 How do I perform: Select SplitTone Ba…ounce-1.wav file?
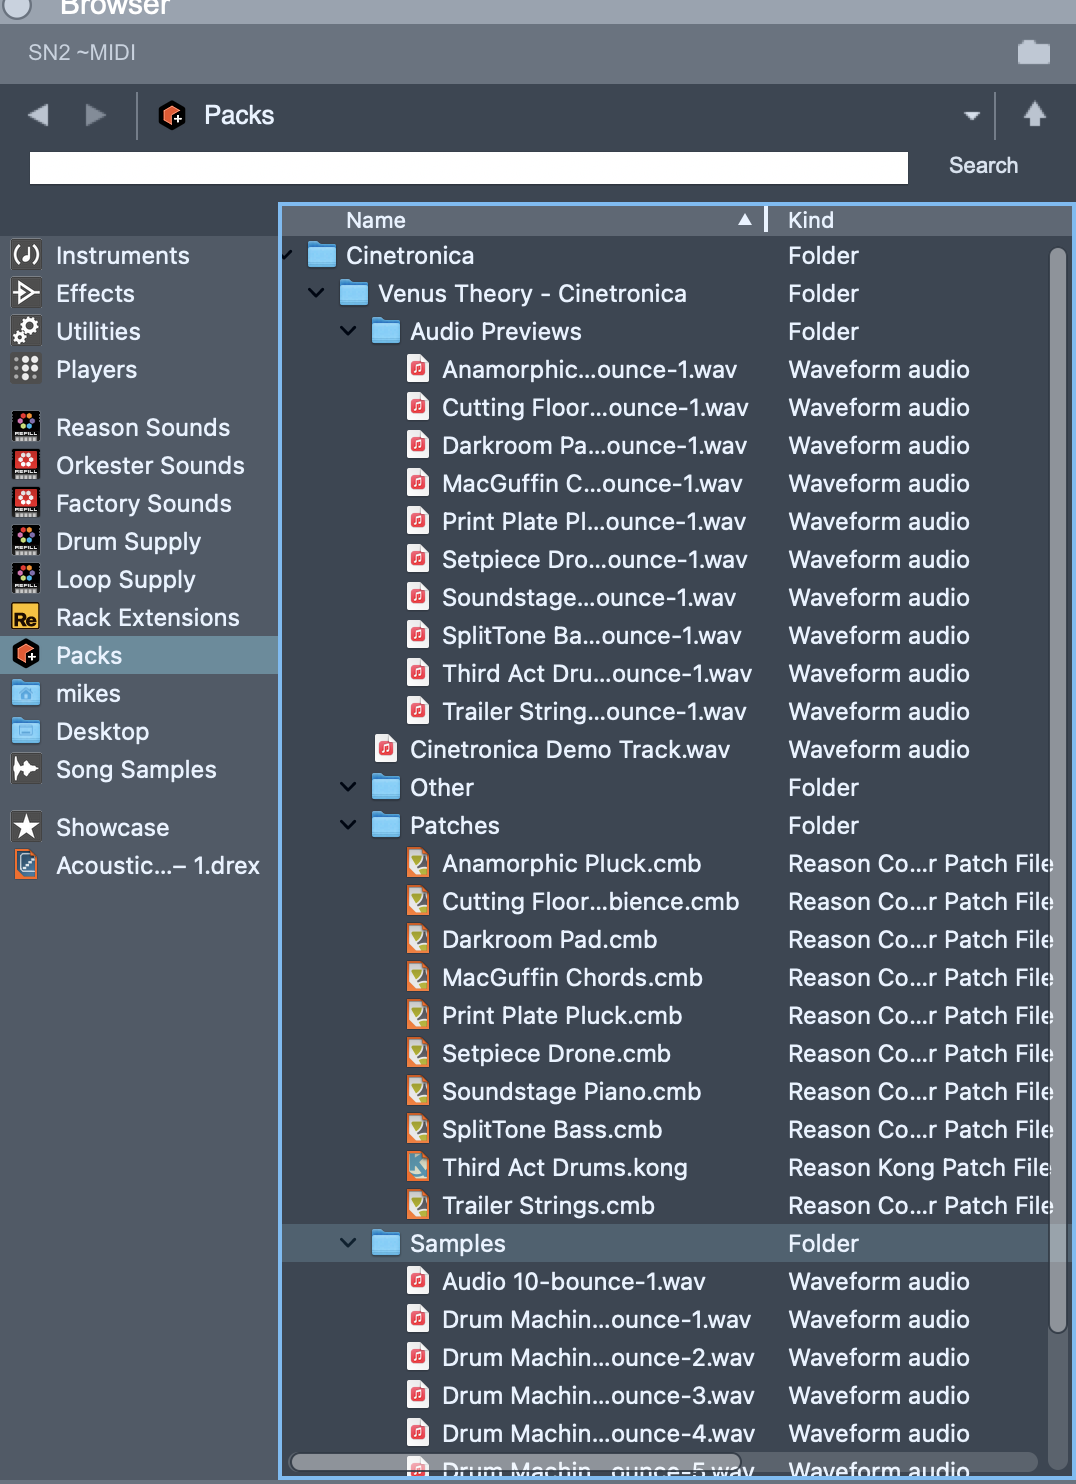pyautogui.click(x=665, y=636)
